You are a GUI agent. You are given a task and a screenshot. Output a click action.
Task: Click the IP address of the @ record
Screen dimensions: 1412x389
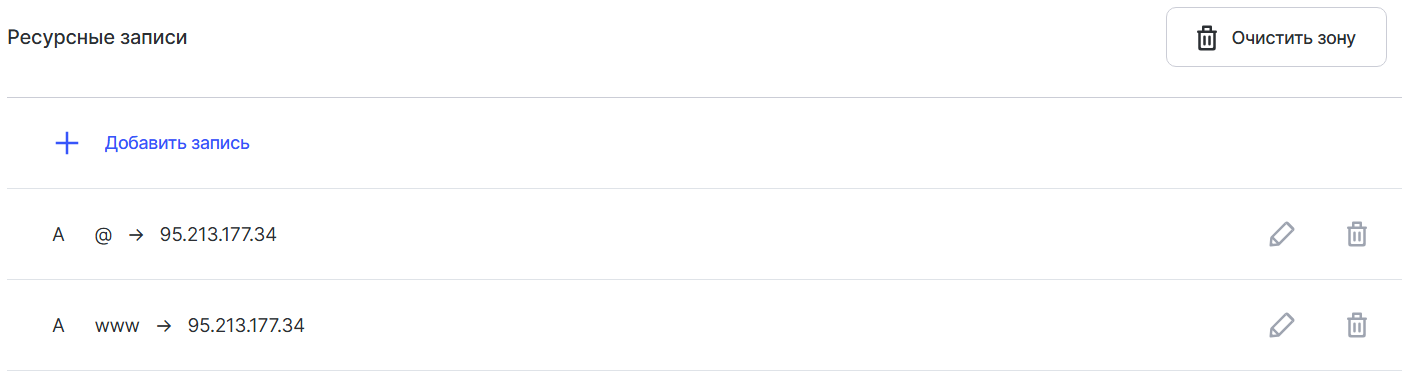coord(218,235)
